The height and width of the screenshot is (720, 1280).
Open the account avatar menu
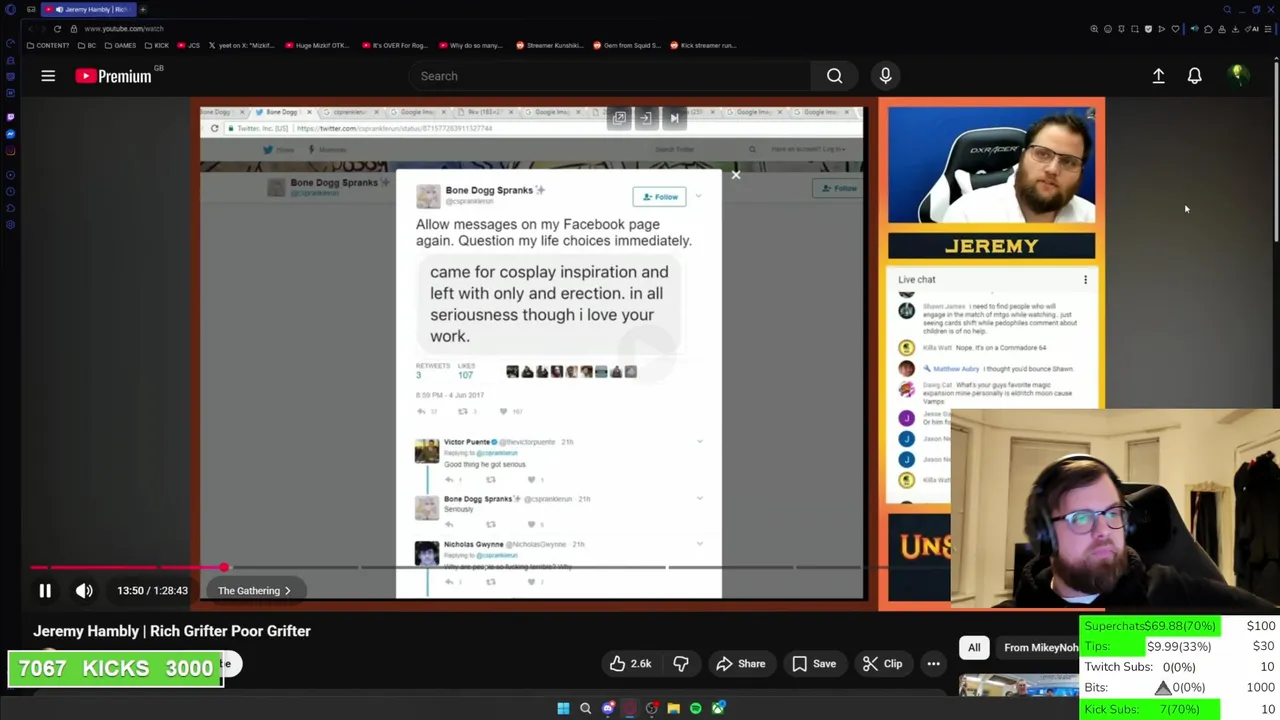[1238, 75]
